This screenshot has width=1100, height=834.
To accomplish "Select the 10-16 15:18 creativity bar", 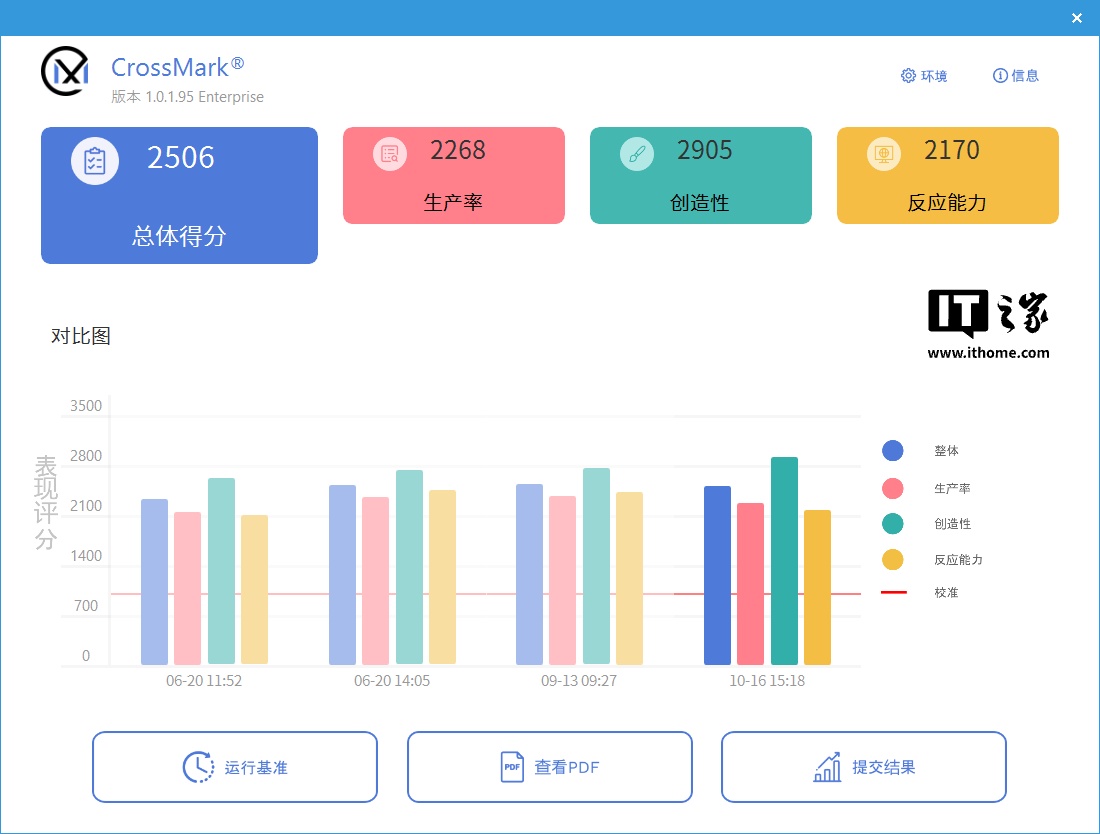I will click(784, 560).
